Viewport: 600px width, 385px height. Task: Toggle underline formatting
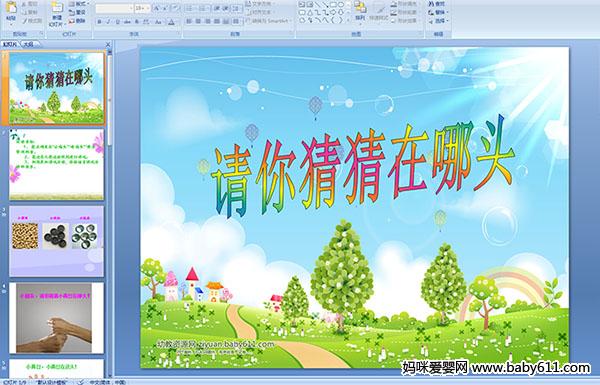(117, 22)
